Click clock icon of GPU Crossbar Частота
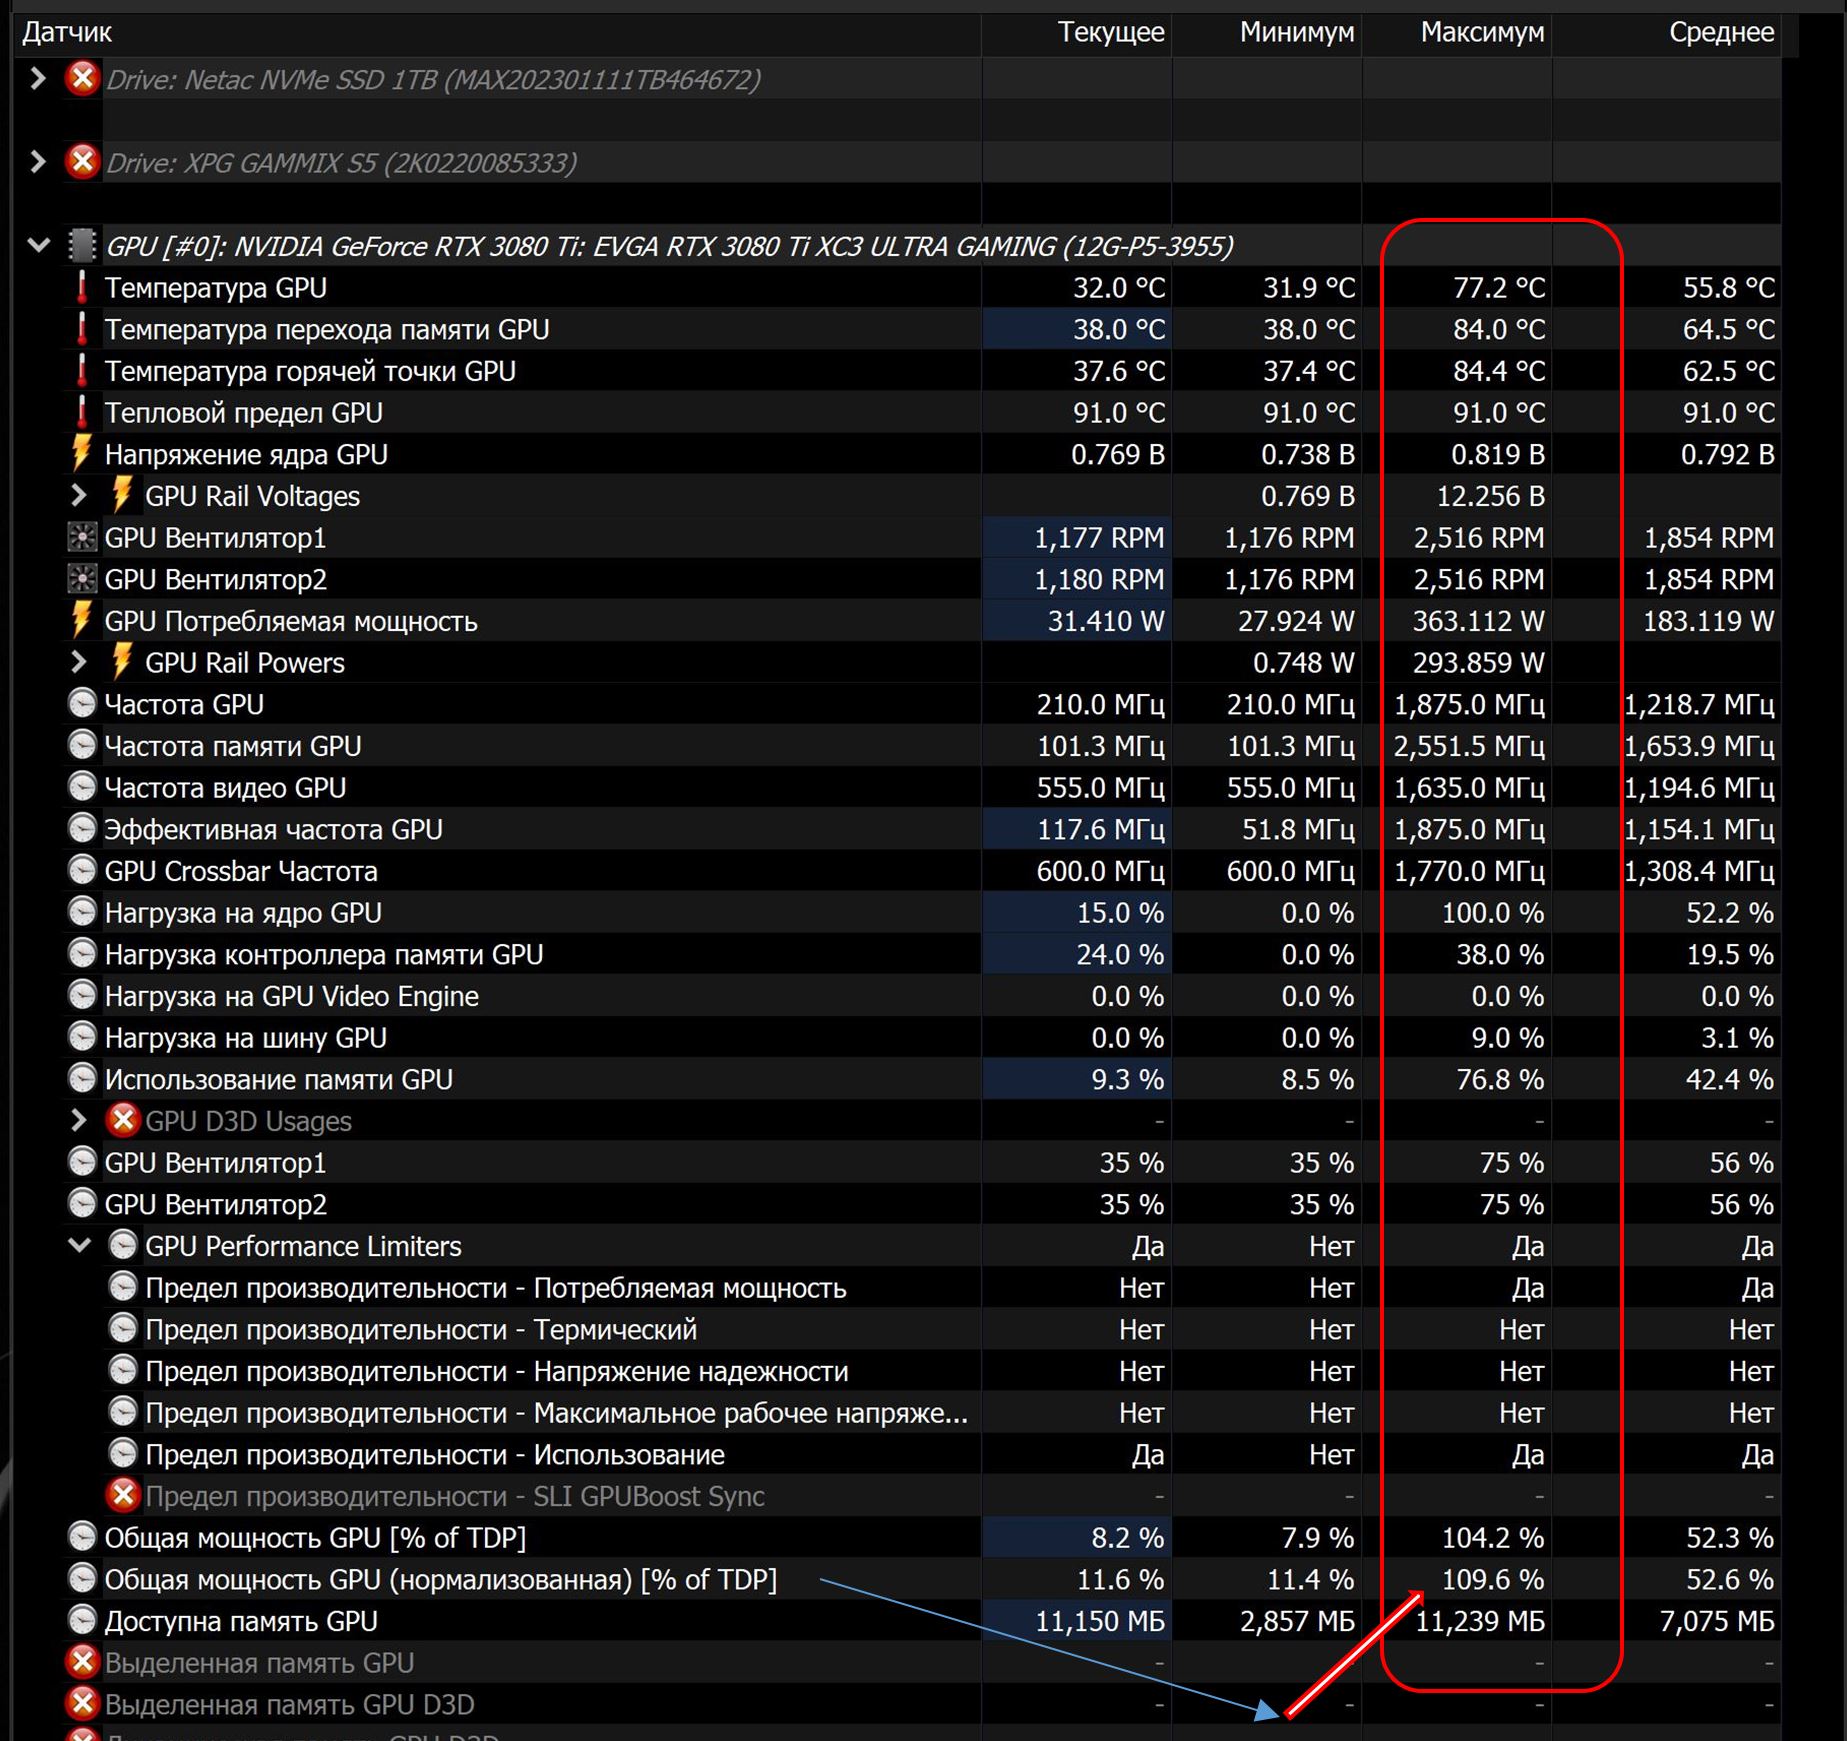This screenshot has height=1741, width=1847. [82, 870]
